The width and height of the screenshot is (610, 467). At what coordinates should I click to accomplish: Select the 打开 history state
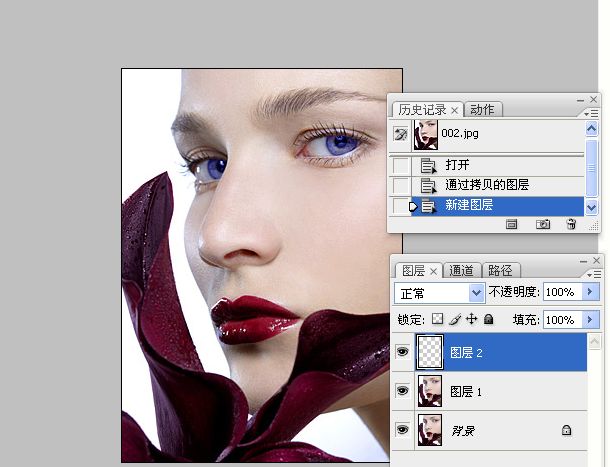486,165
